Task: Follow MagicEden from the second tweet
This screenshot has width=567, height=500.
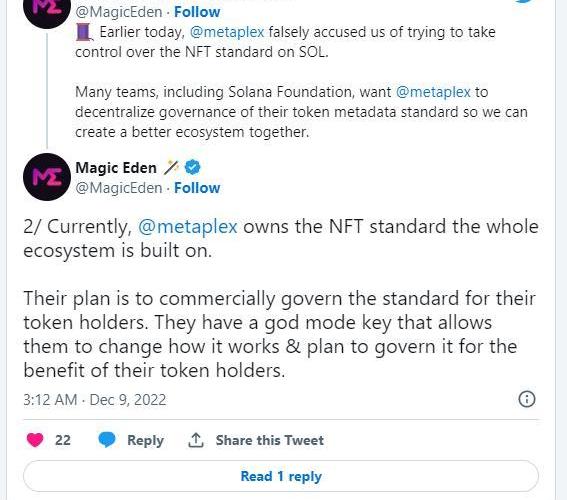Action: 197,188
